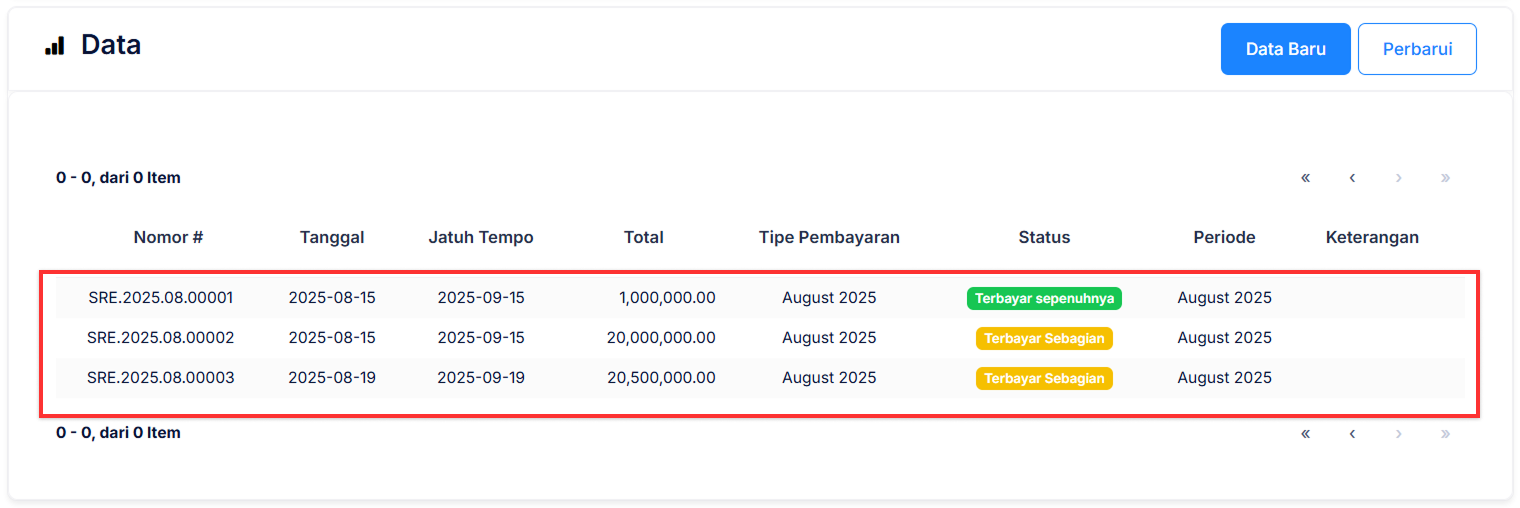The height and width of the screenshot is (508, 1520).
Task: Go to next page using top pagination
Action: (1398, 178)
